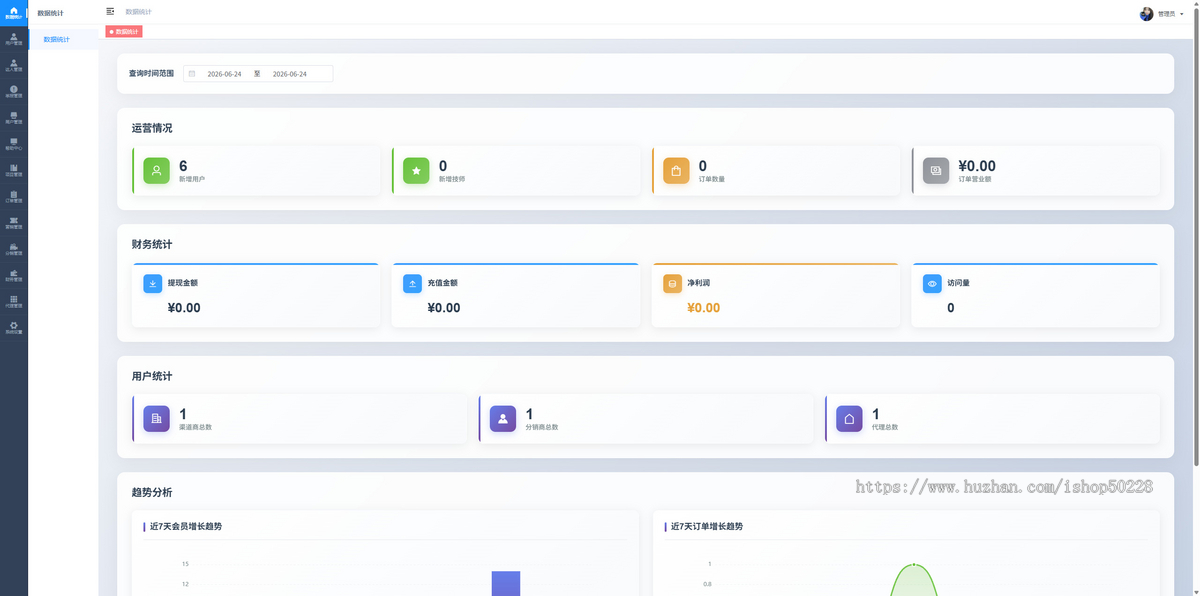1200x596 pixels.
Task: Click the 访问量 eye icon
Action: [932, 283]
